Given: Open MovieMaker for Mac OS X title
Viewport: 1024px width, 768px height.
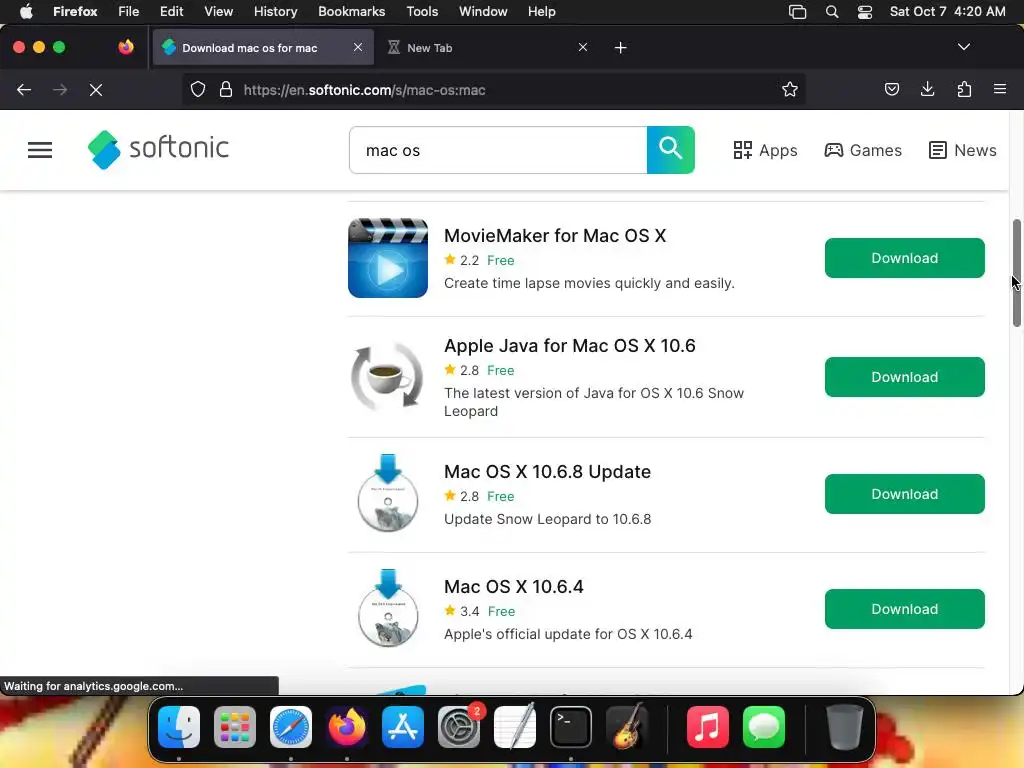Looking at the screenshot, I should click(x=554, y=236).
